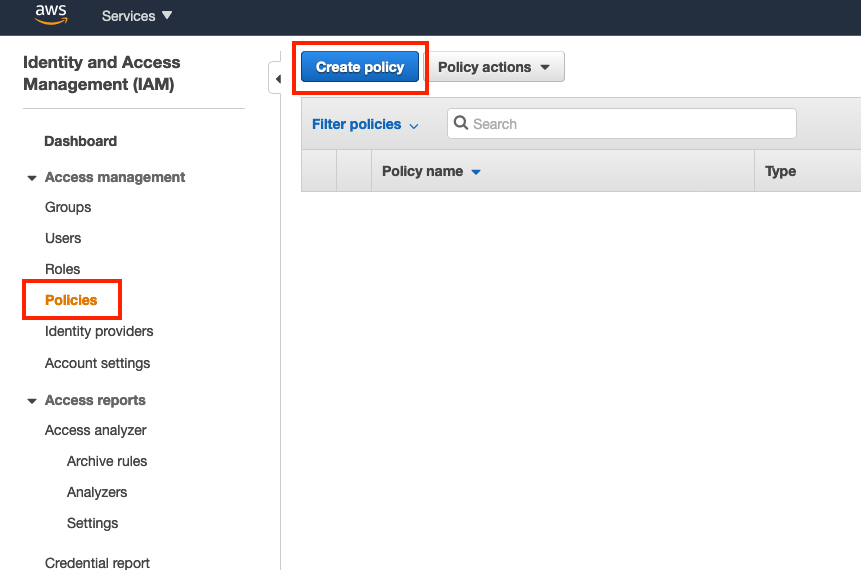Go to Users

tap(63, 238)
